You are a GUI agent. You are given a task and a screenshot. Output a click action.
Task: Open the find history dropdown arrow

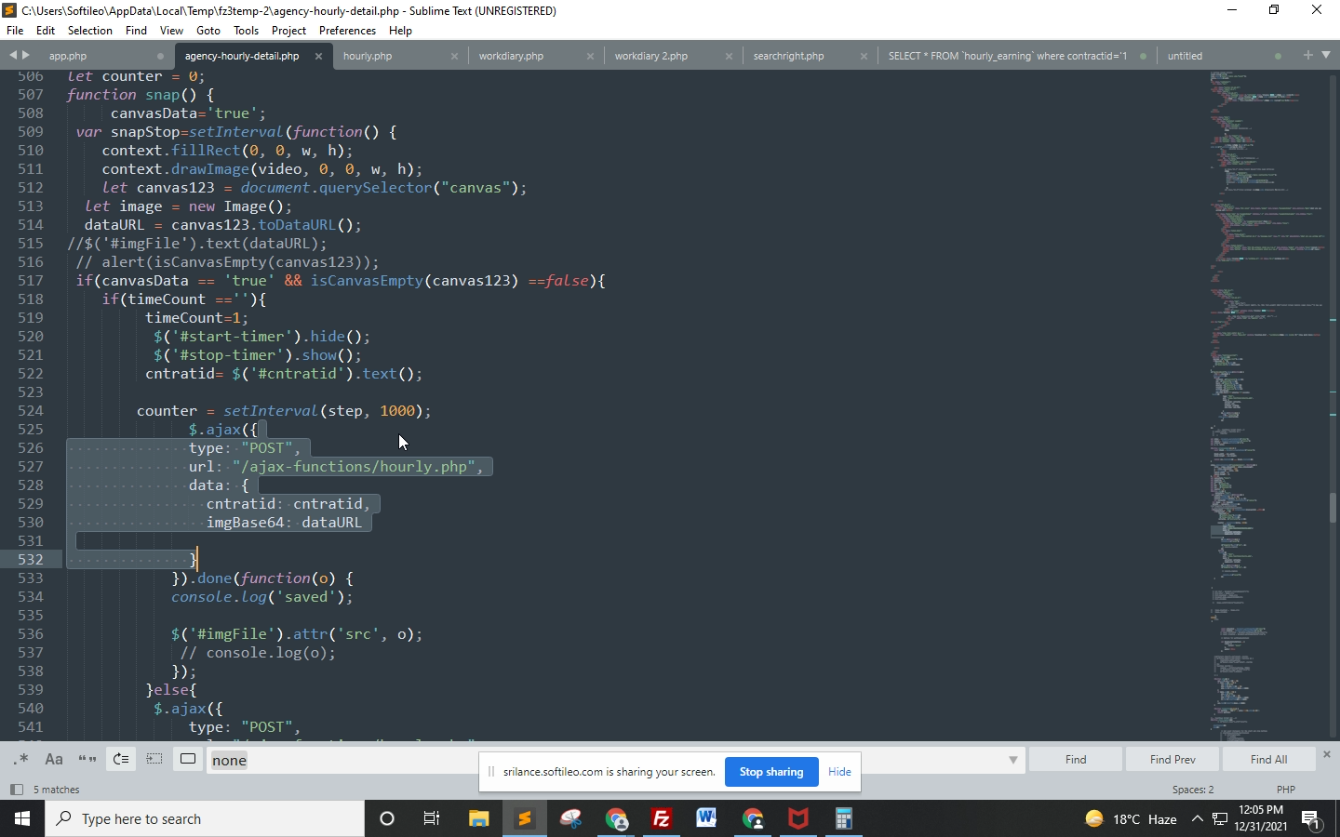point(1013,760)
